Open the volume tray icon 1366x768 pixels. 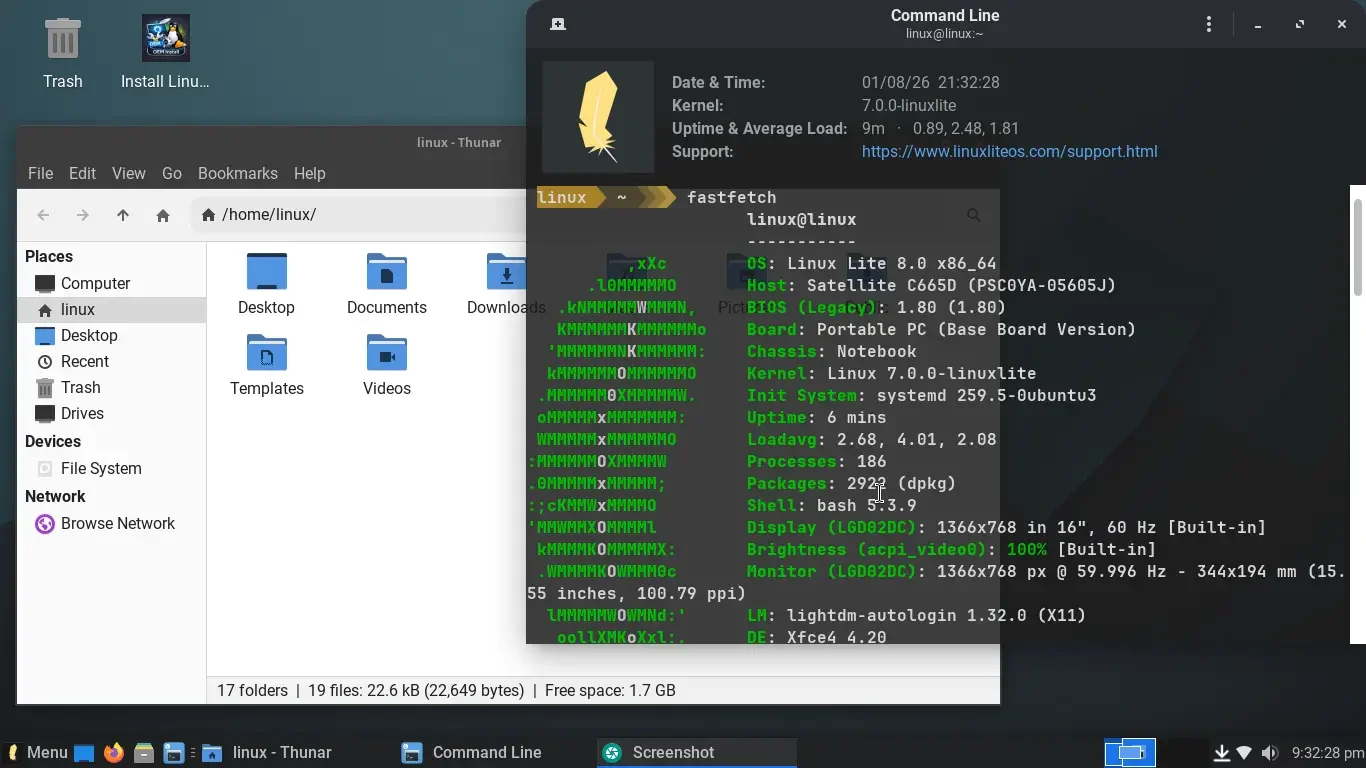(x=1269, y=752)
